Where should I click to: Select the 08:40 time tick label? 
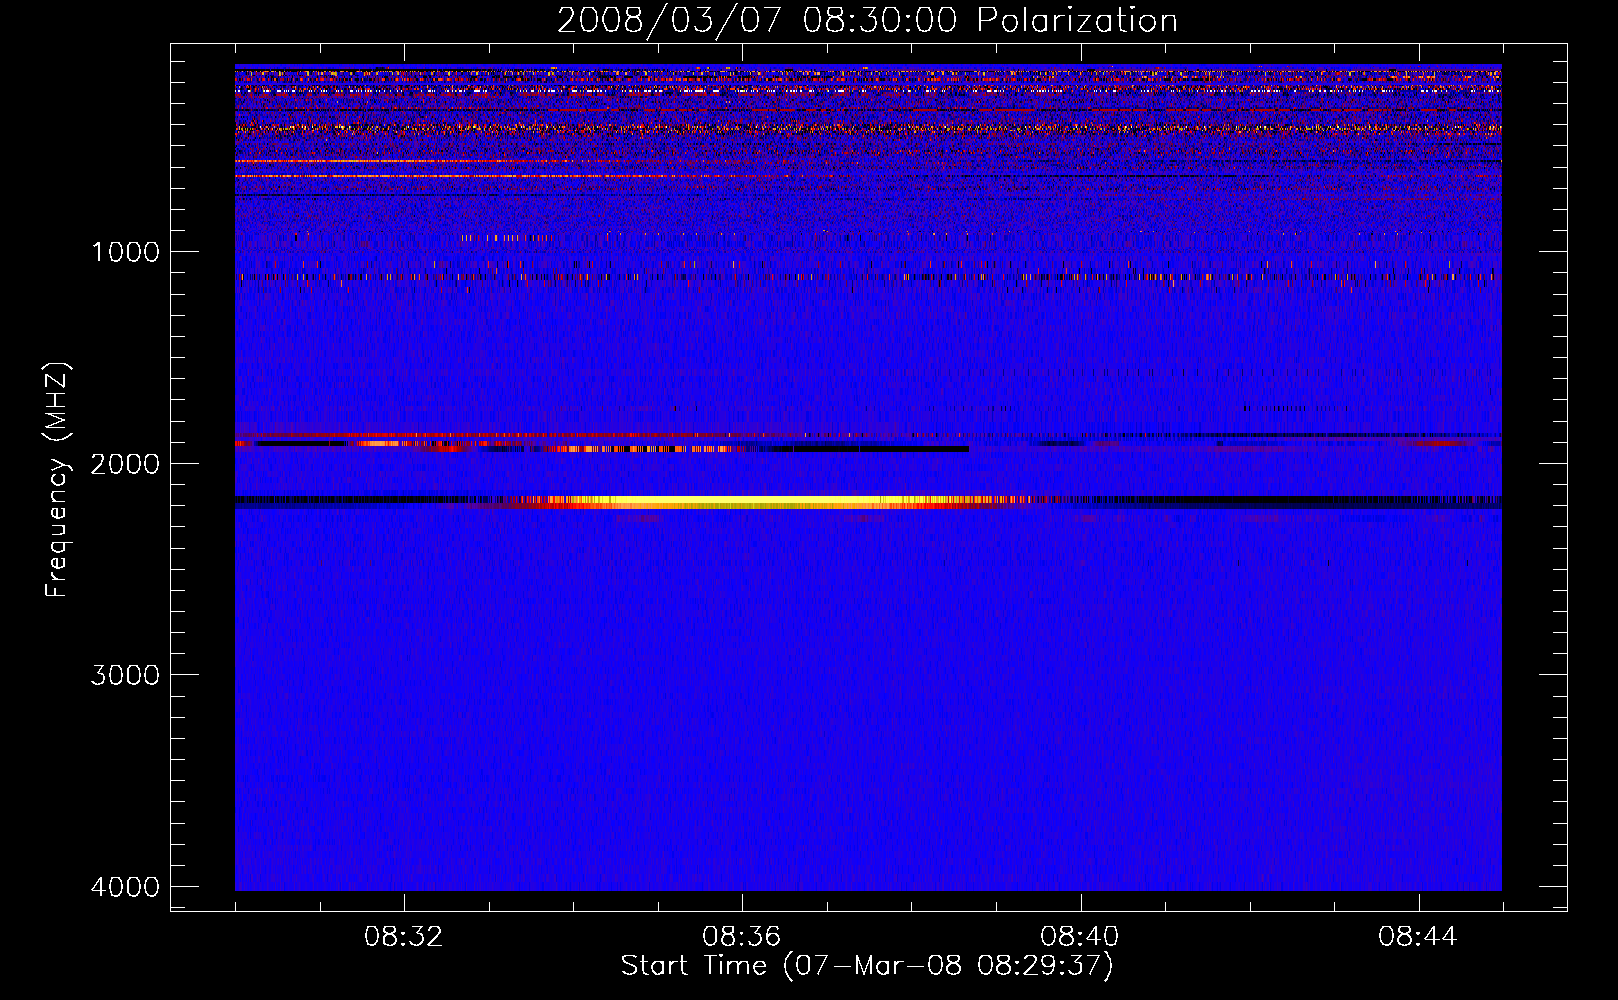[1080, 937]
